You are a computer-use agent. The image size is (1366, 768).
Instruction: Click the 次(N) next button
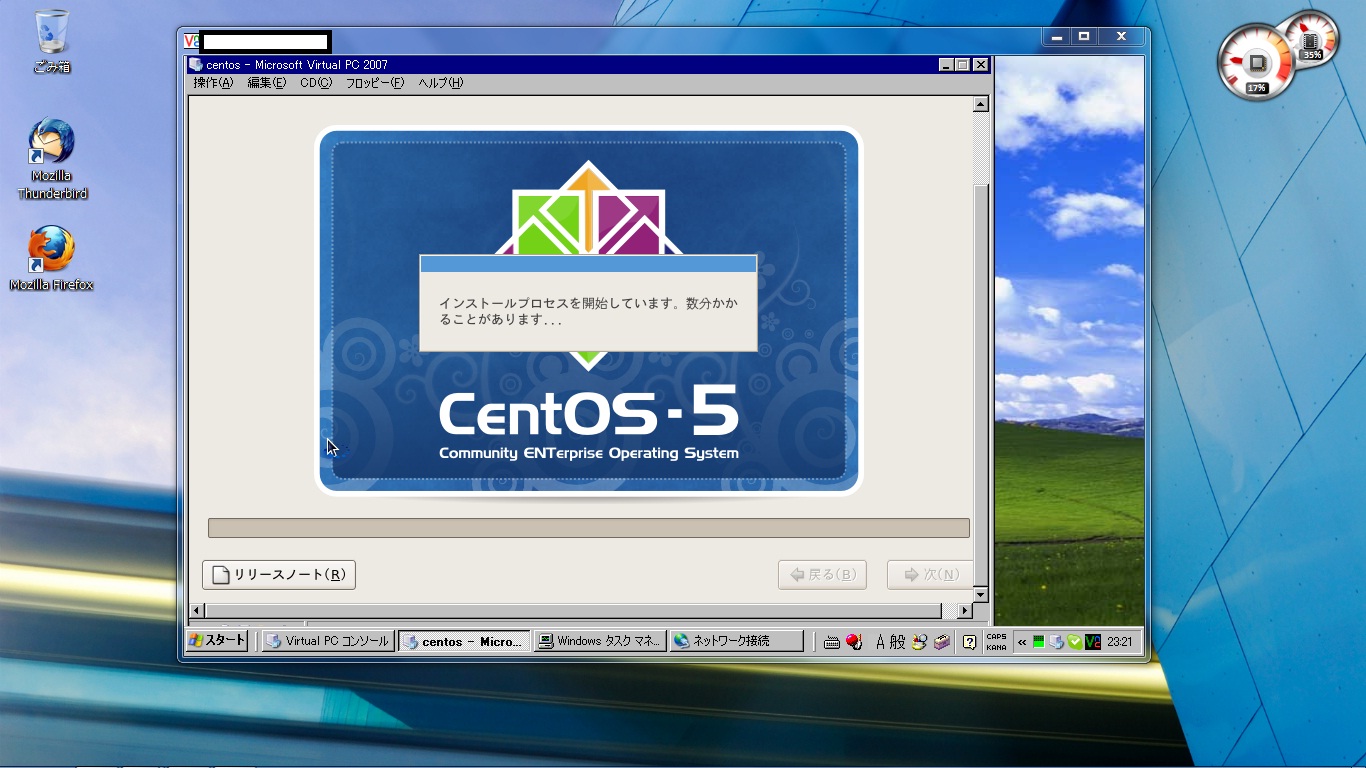pyautogui.click(x=930, y=575)
